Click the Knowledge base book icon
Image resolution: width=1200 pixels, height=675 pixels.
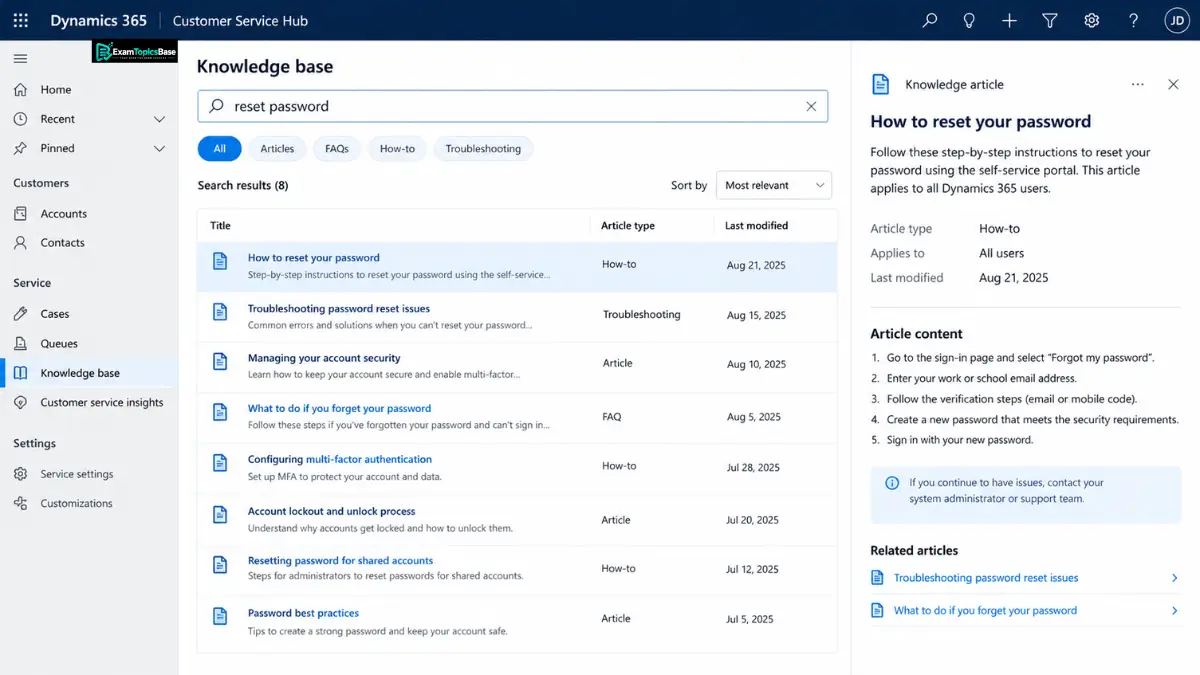20,373
